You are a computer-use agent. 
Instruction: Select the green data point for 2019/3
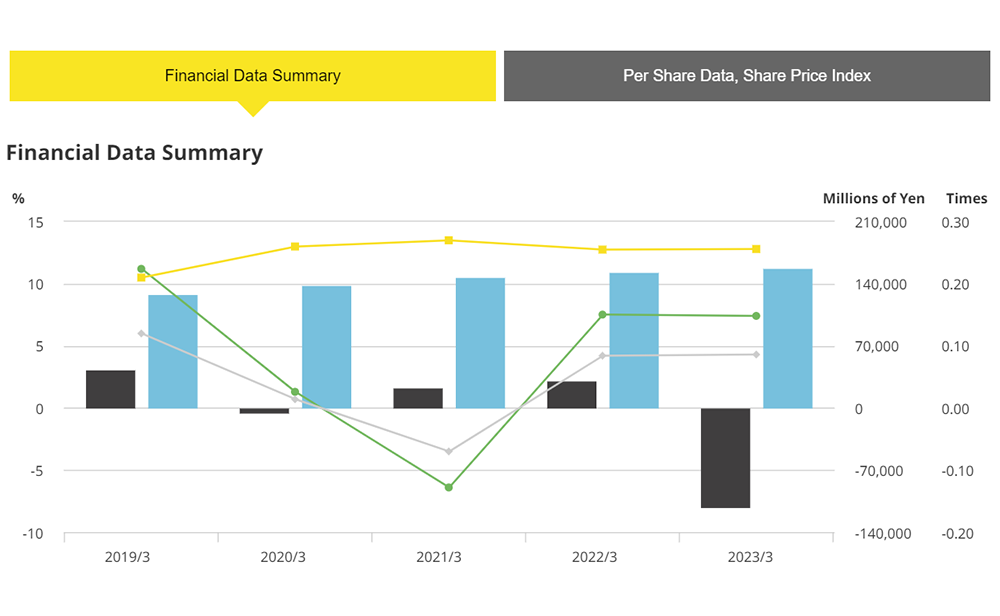pyautogui.click(x=141, y=269)
